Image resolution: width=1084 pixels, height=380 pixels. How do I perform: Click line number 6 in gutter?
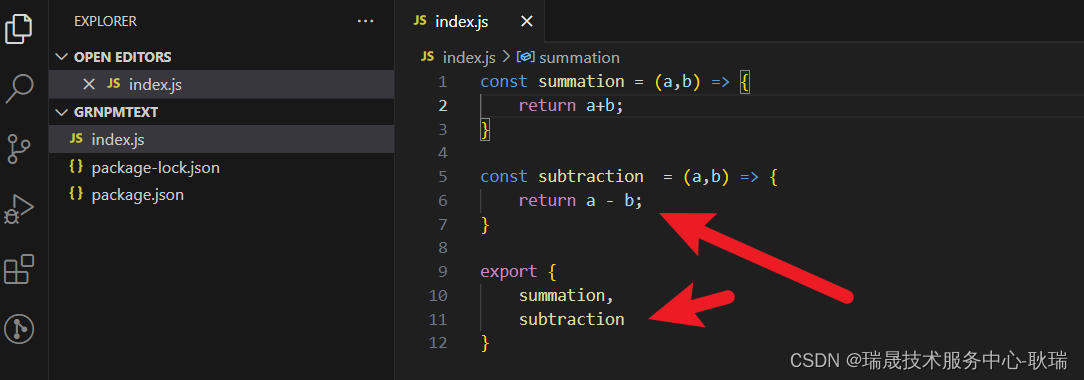[x=442, y=200]
